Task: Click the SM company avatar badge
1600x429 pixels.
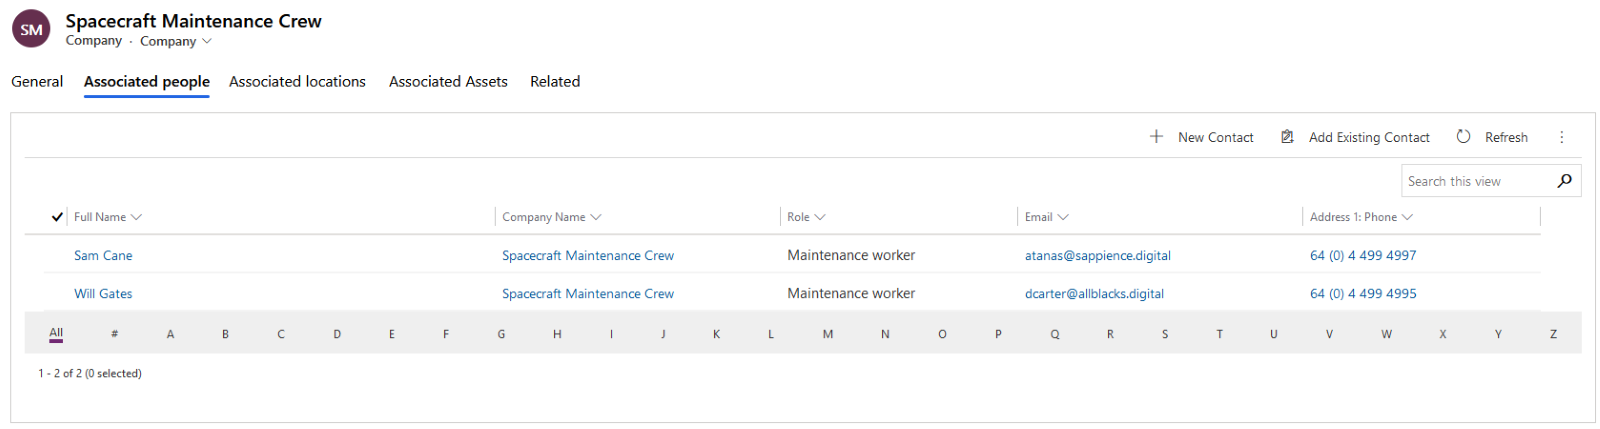Action: (x=31, y=29)
